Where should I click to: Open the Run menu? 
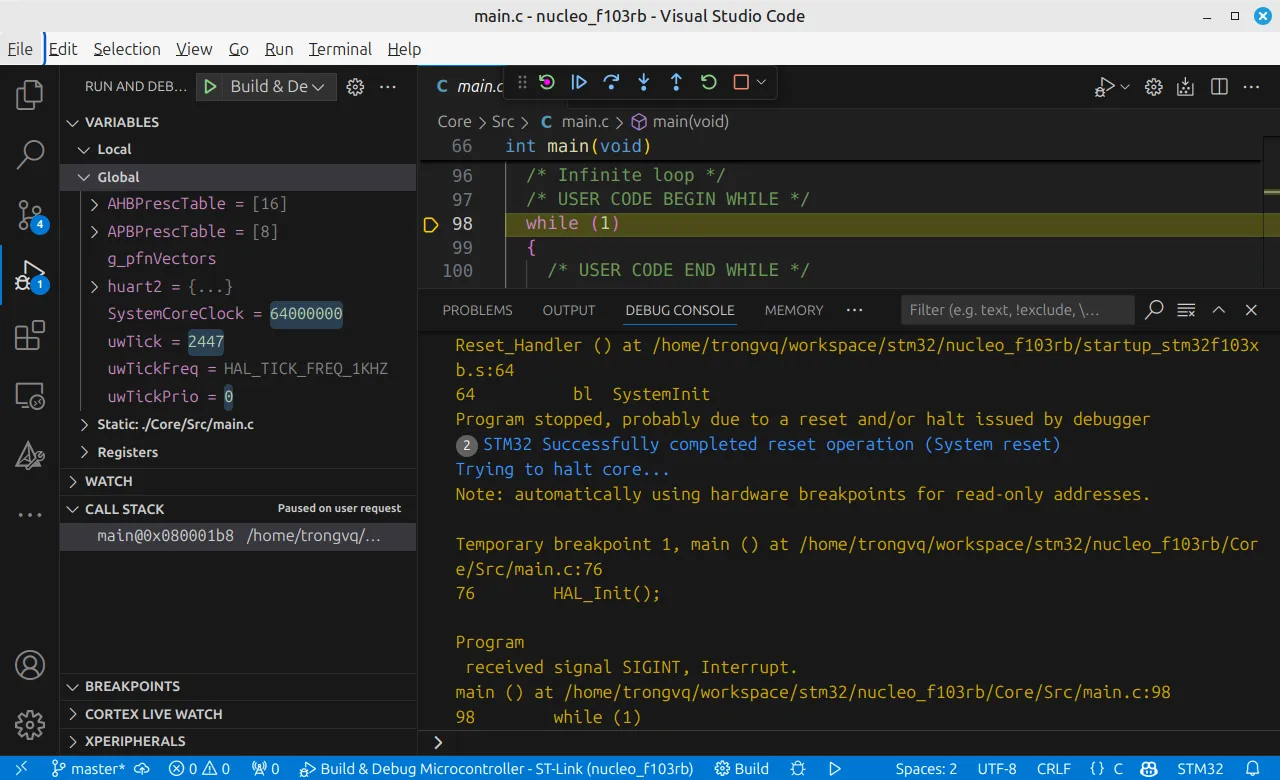[279, 49]
